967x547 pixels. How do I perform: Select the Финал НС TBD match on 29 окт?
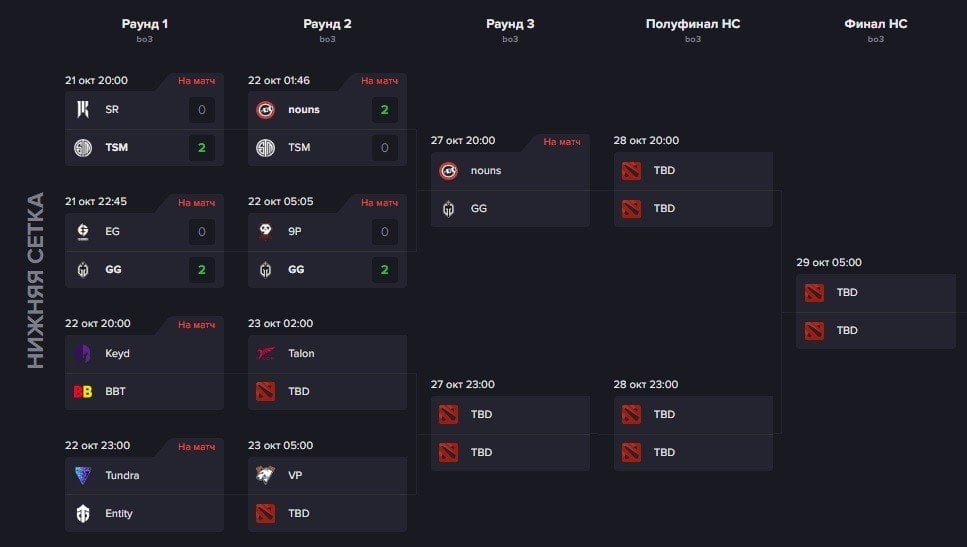(876, 311)
